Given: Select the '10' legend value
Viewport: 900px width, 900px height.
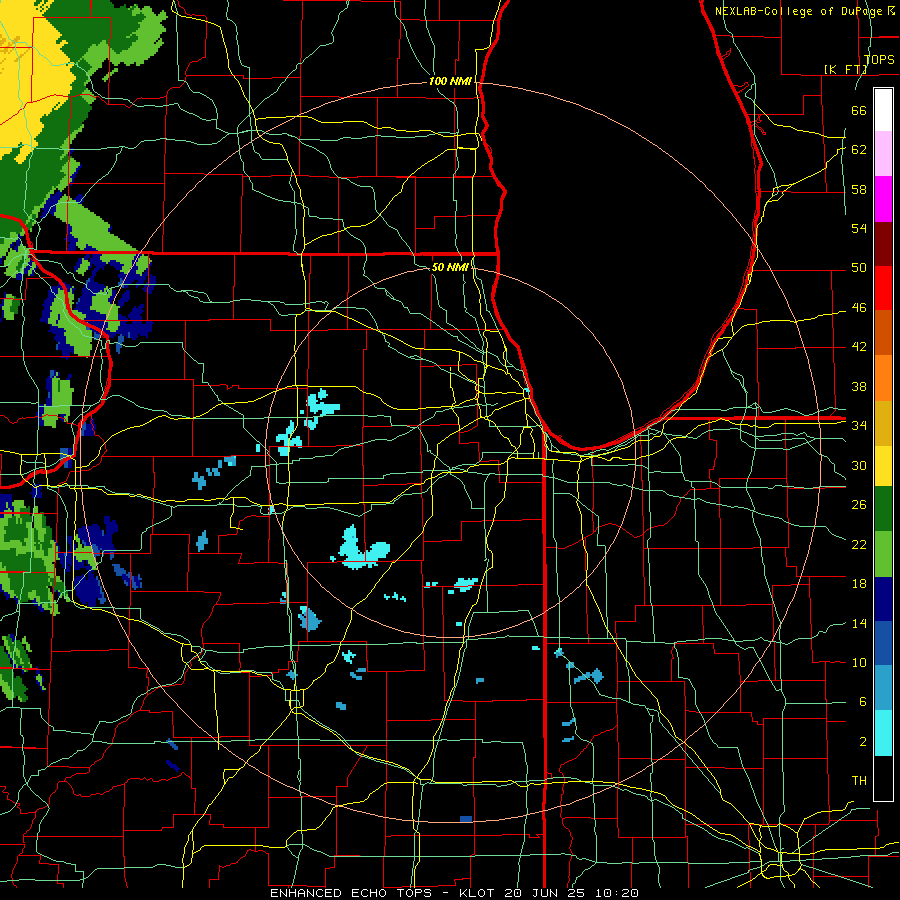Looking at the screenshot, I should point(859,663).
